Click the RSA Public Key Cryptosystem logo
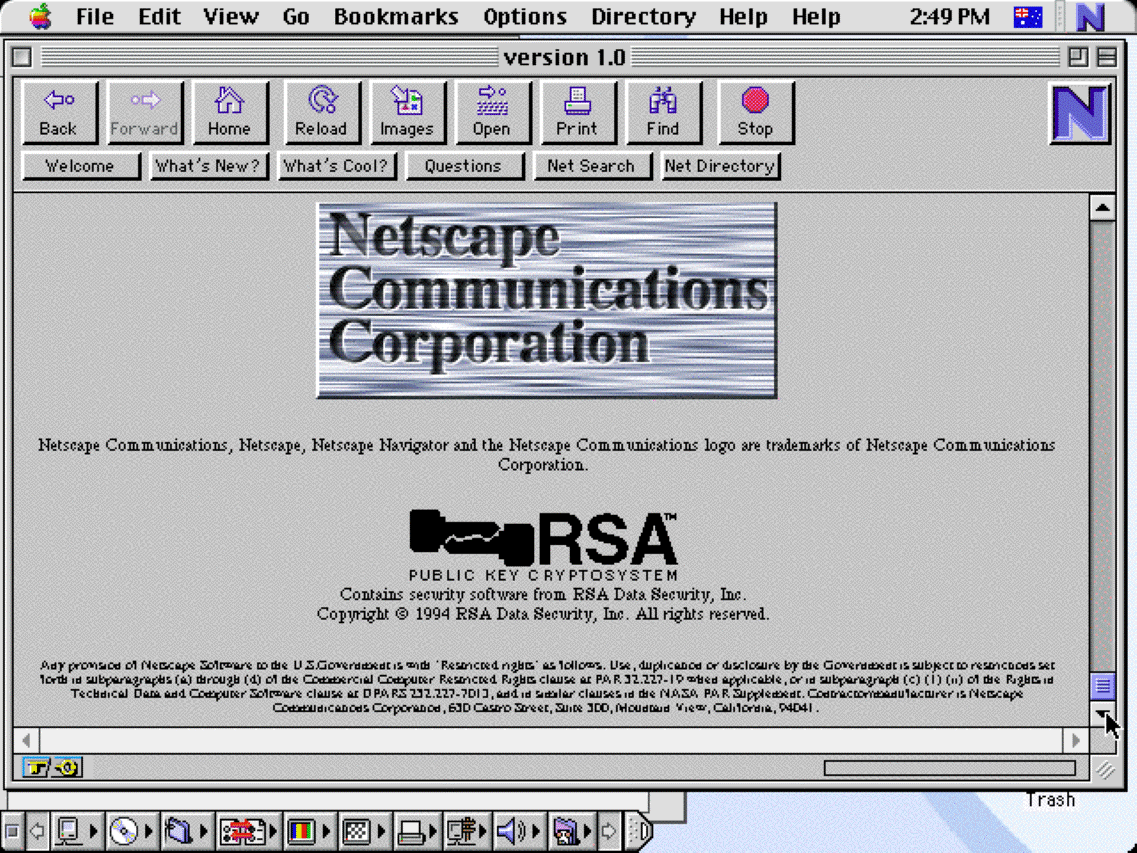1137x853 pixels. (543, 545)
